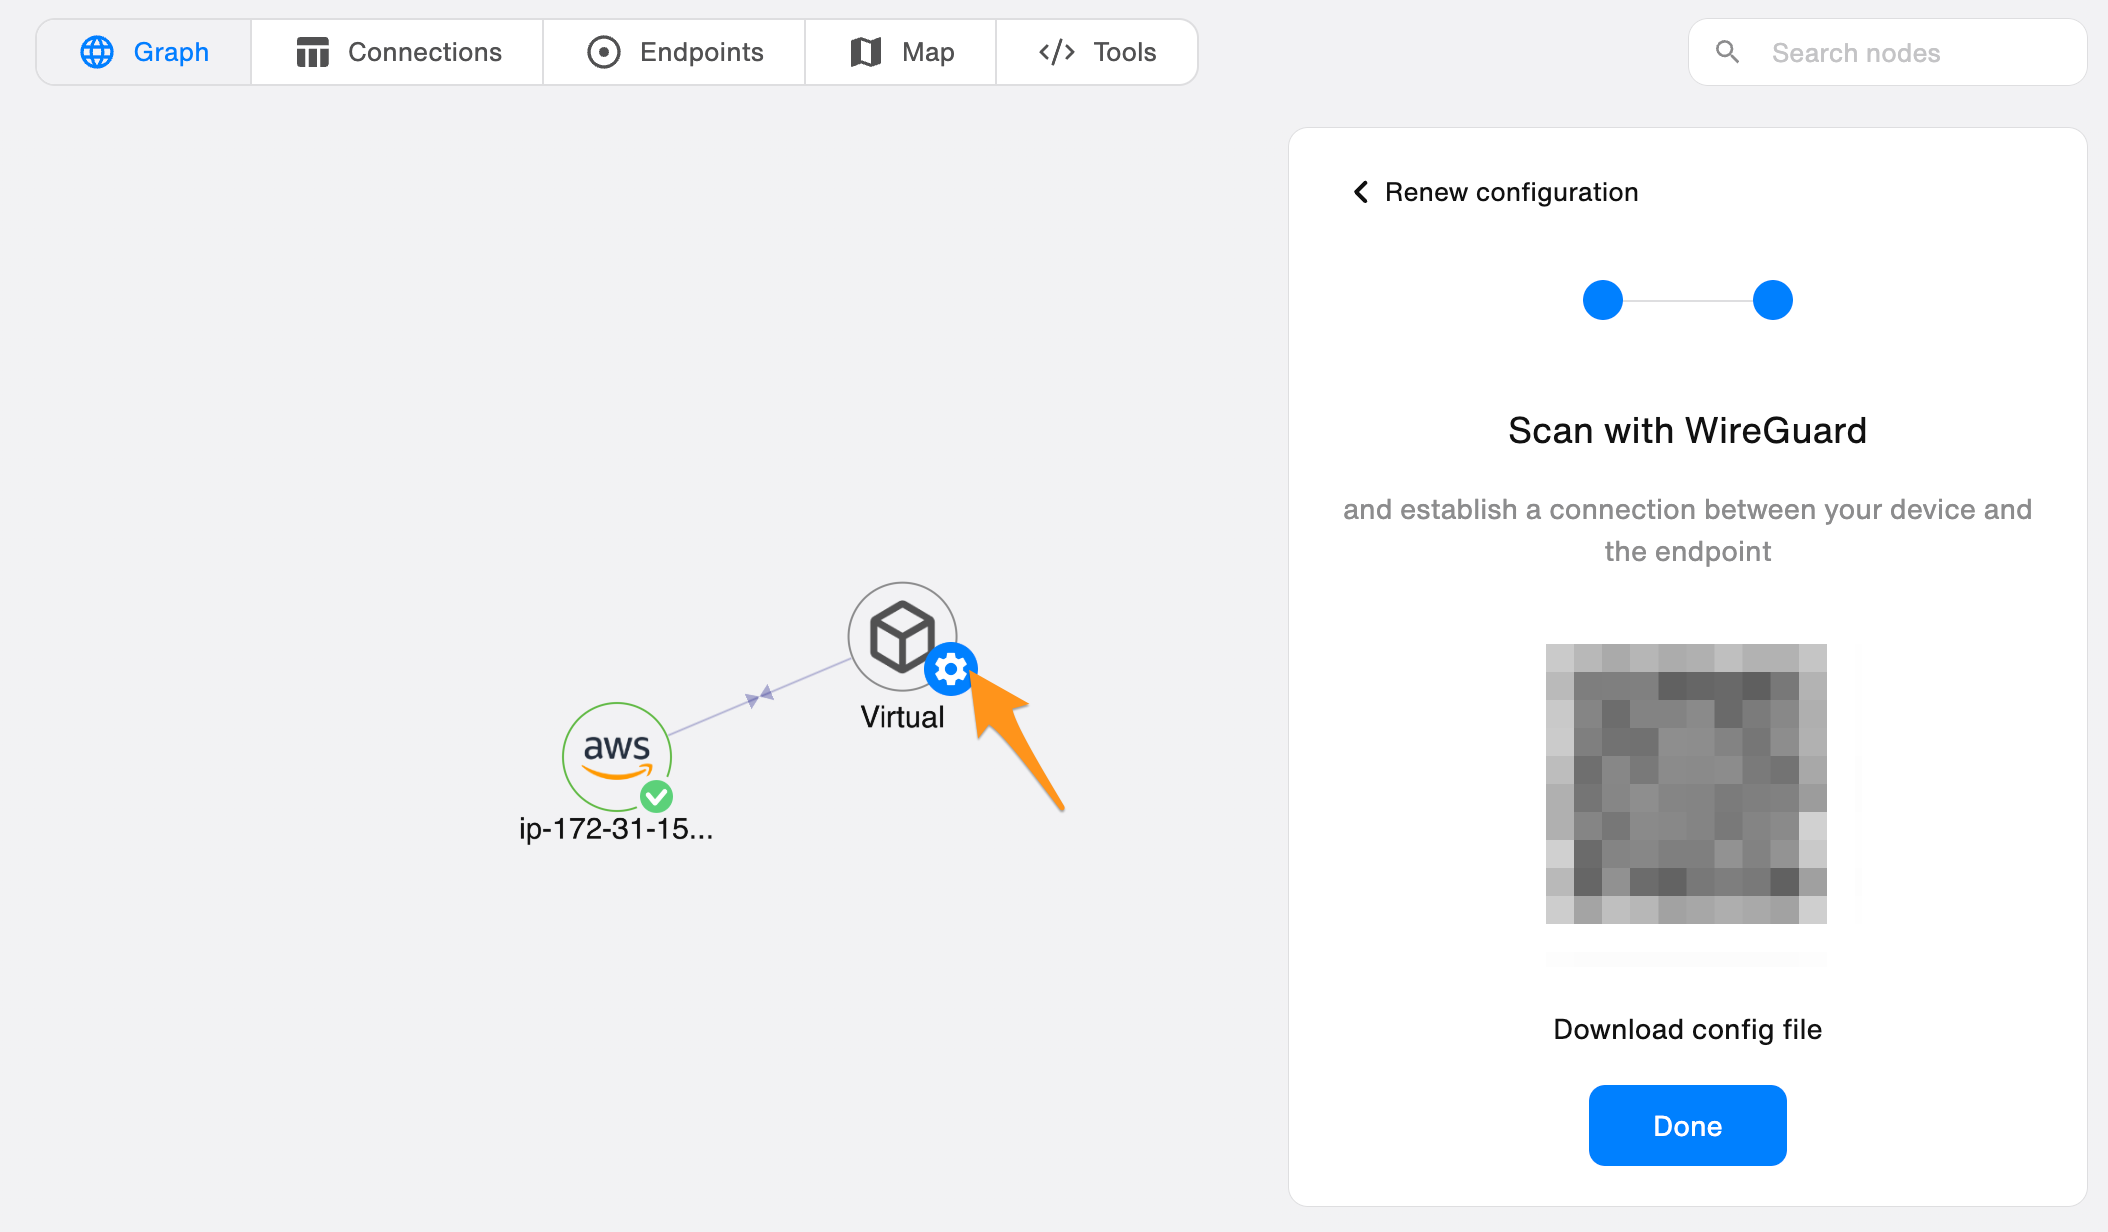Click the Graph globe icon
This screenshot has height=1232, width=2108.
[97, 52]
